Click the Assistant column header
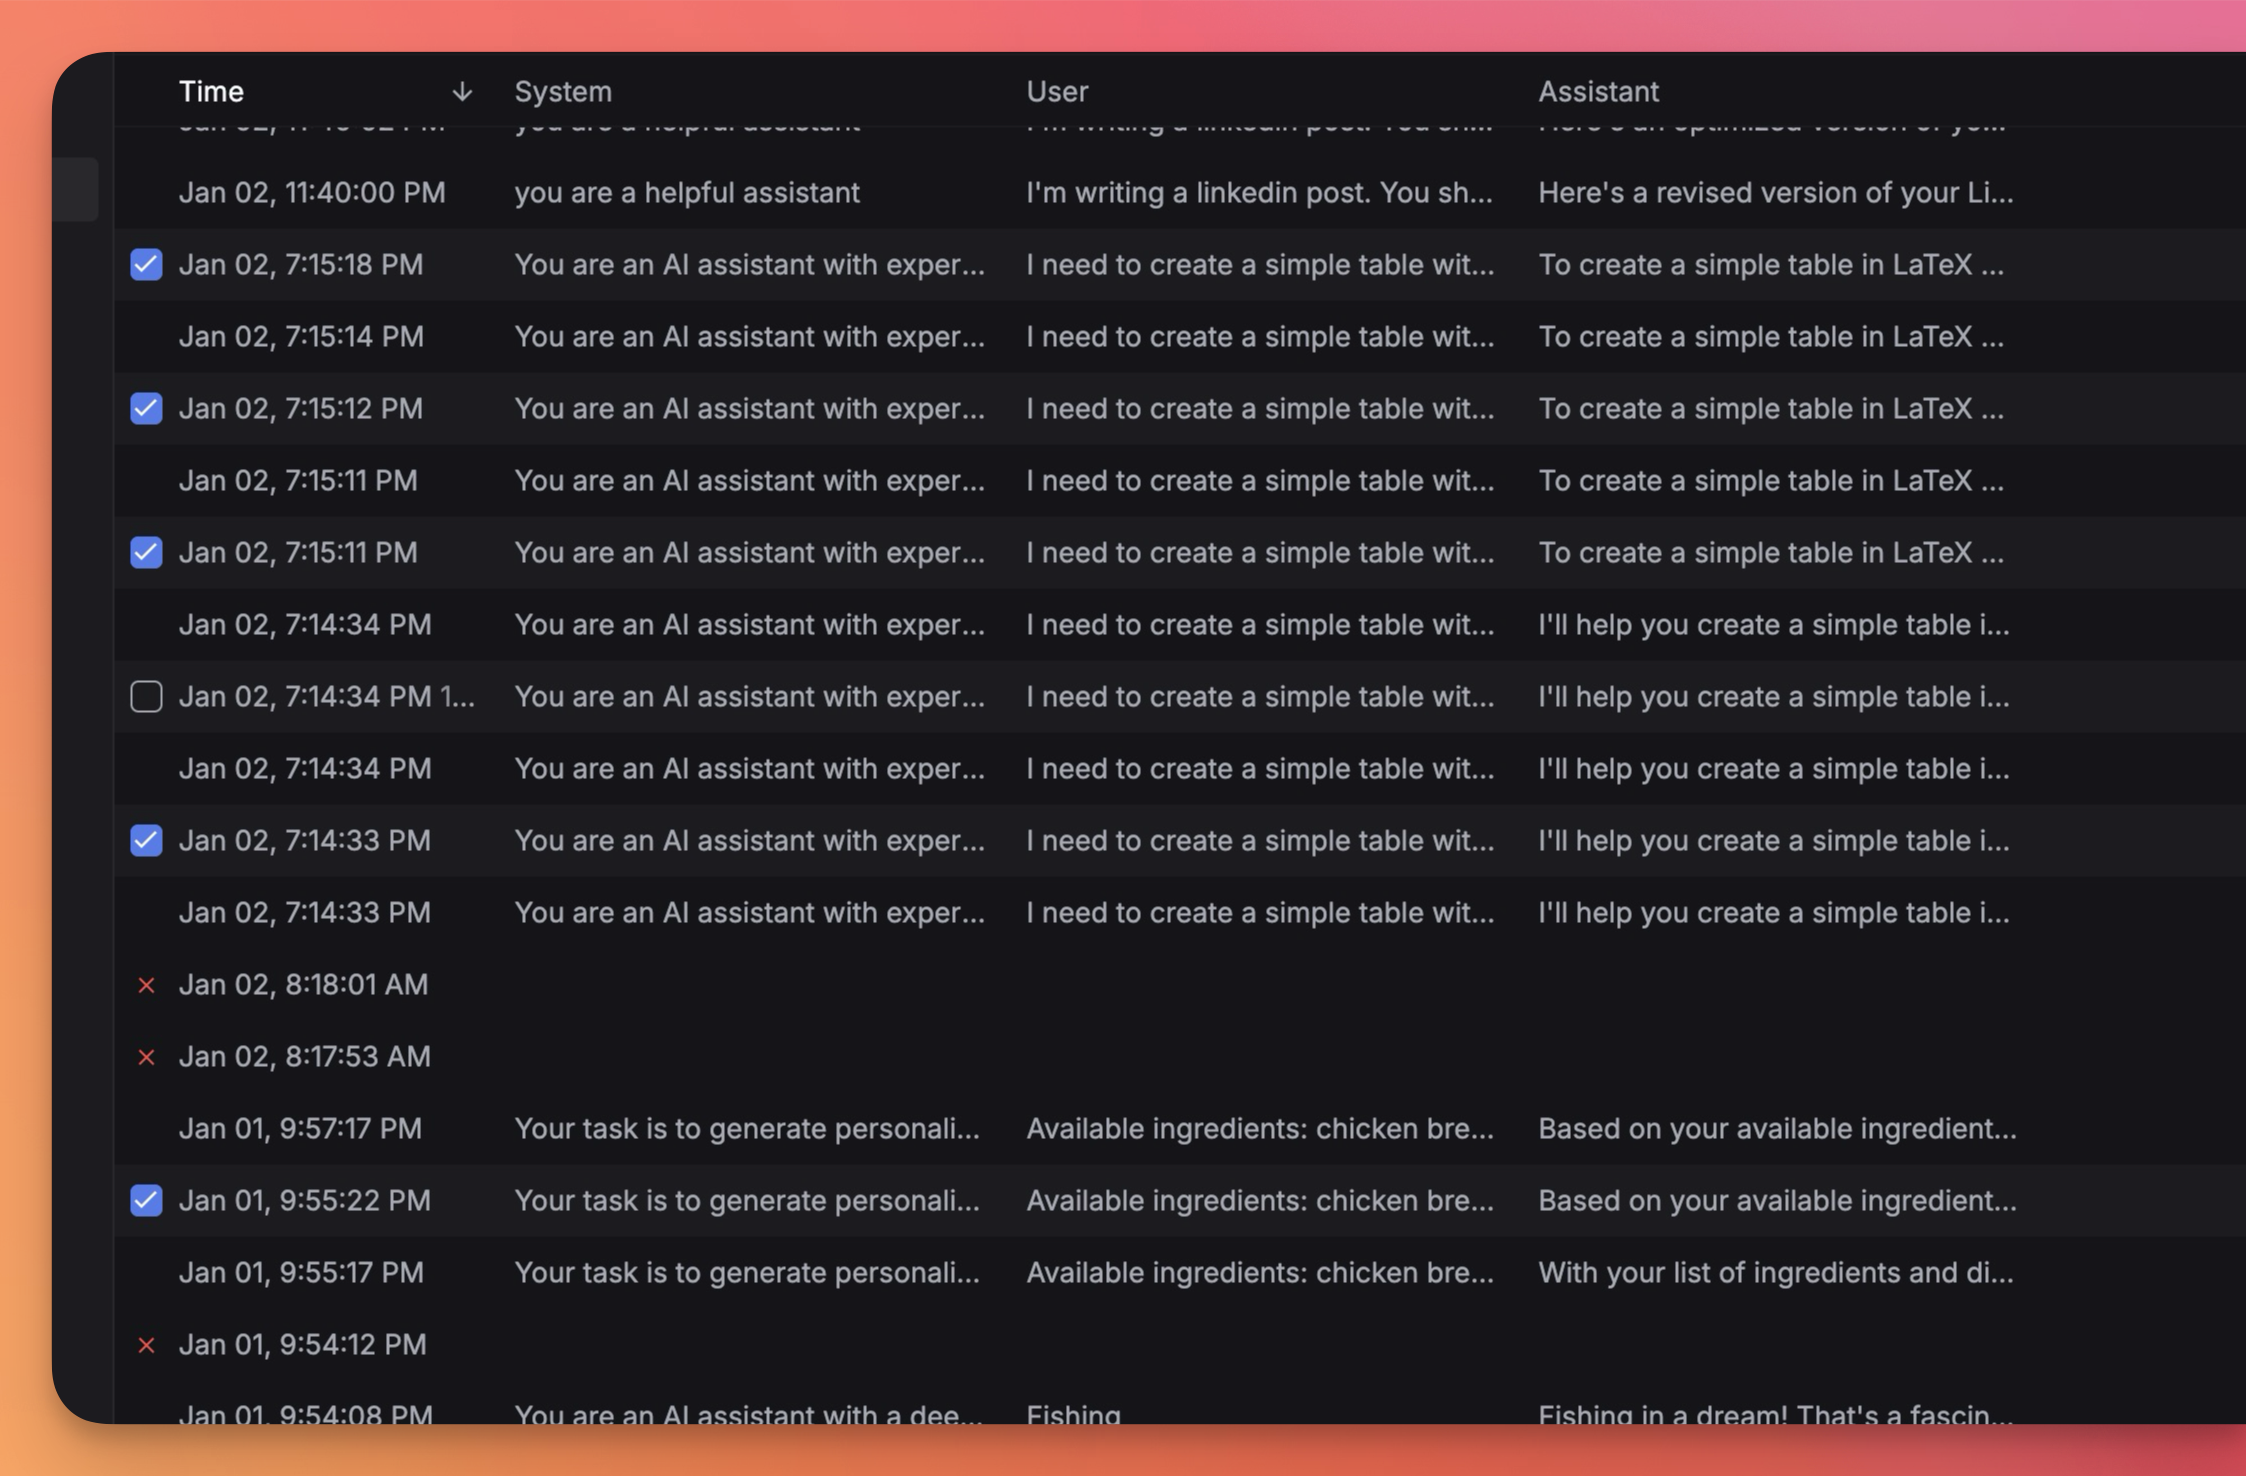 [x=1598, y=92]
